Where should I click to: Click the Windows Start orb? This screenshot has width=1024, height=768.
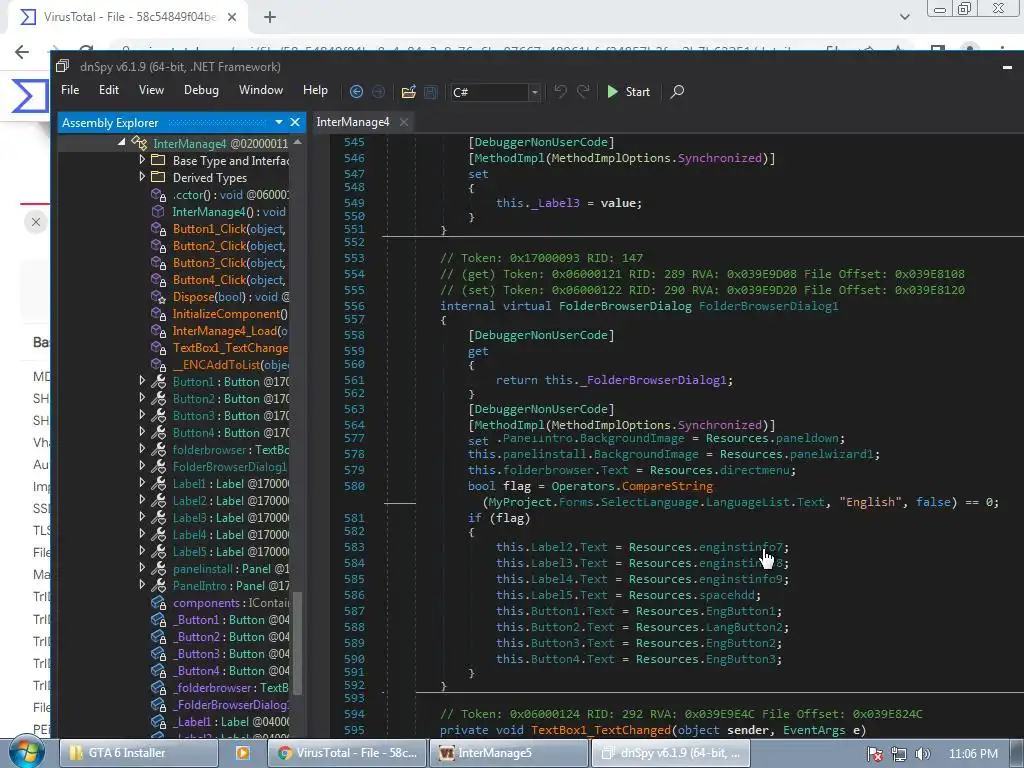click(27, 752)
